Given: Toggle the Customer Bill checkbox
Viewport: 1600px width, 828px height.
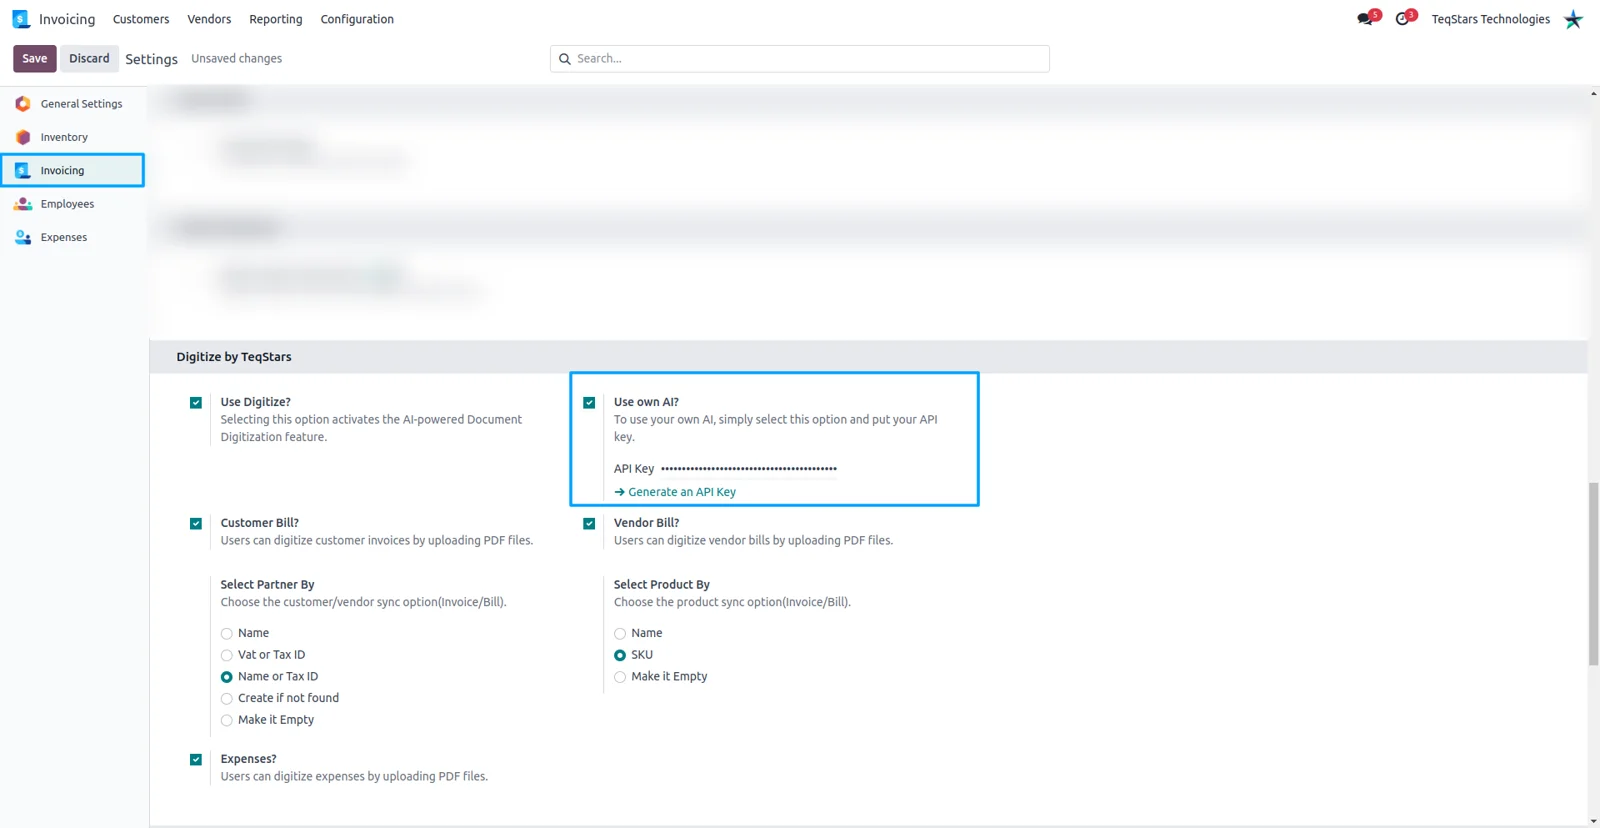Looking at the screenshot, I should pos(196,524).
